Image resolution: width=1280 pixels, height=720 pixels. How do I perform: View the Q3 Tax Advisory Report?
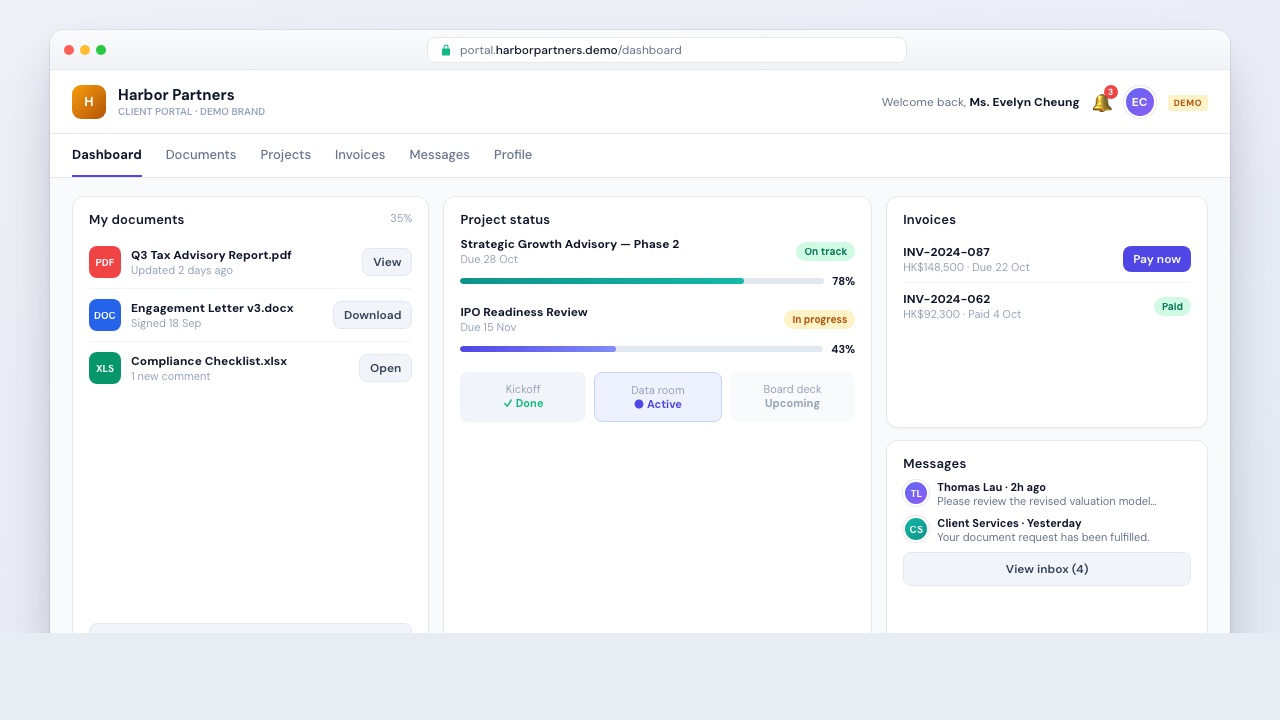(387, 262)
